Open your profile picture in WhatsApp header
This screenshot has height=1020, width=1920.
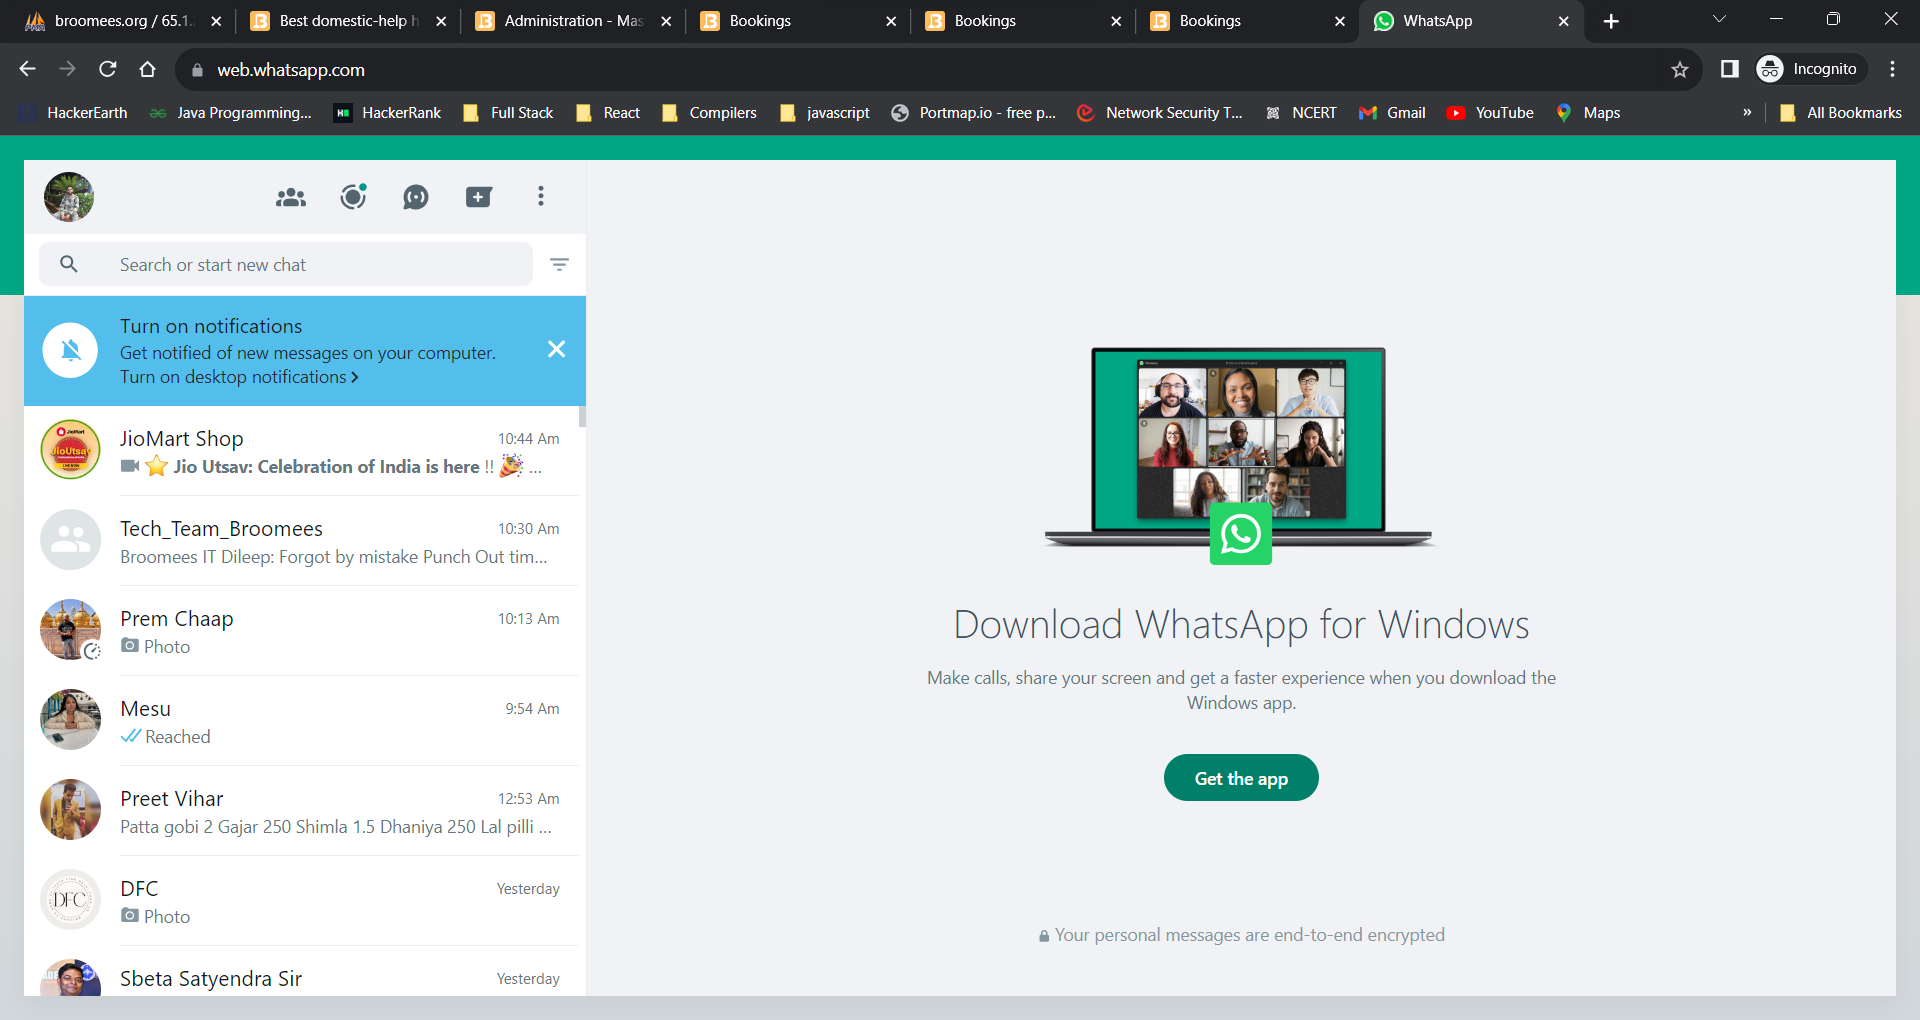click(69, 197)
